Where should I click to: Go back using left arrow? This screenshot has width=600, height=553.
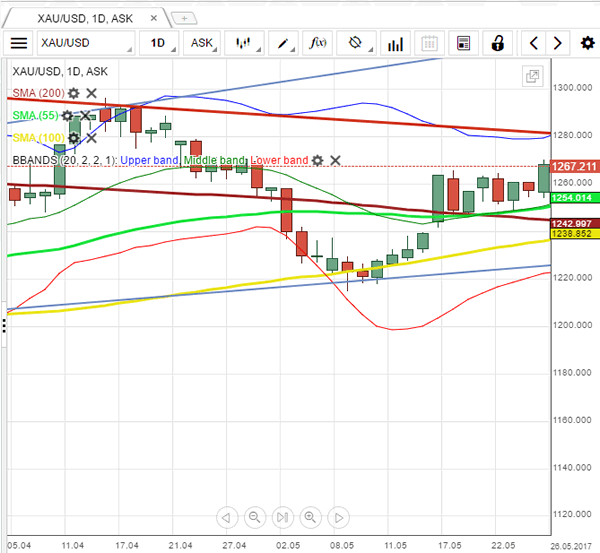tap(535, 43)
